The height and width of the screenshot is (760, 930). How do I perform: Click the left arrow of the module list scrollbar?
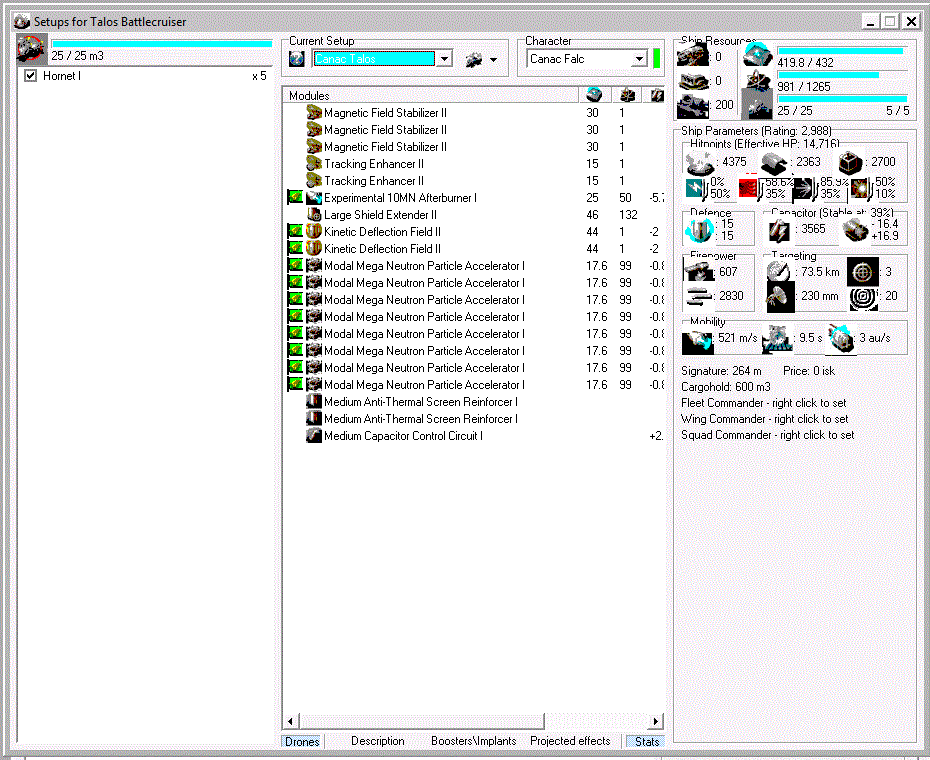click(290, 721)
